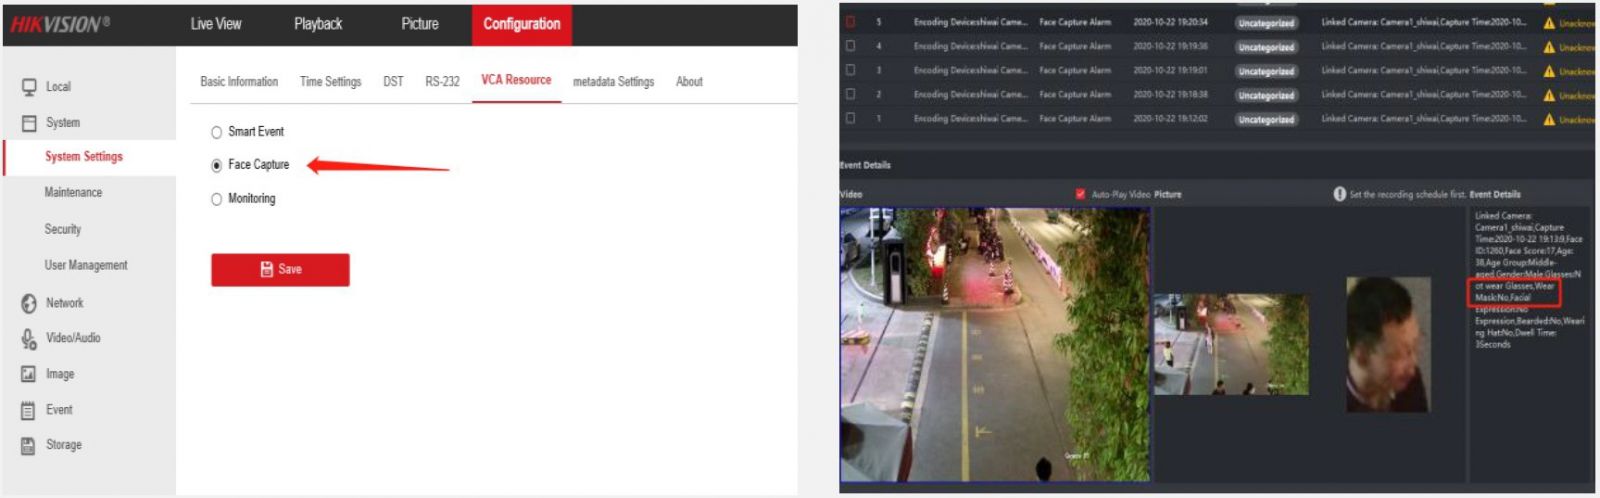
Task: Click the Storage disk icon
Action: click(x=29, y=445)
